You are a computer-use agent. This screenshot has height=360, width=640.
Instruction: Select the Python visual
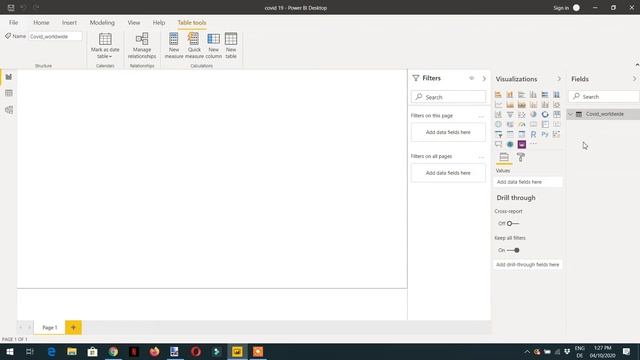pyautogui.click(x=545, y=134)
